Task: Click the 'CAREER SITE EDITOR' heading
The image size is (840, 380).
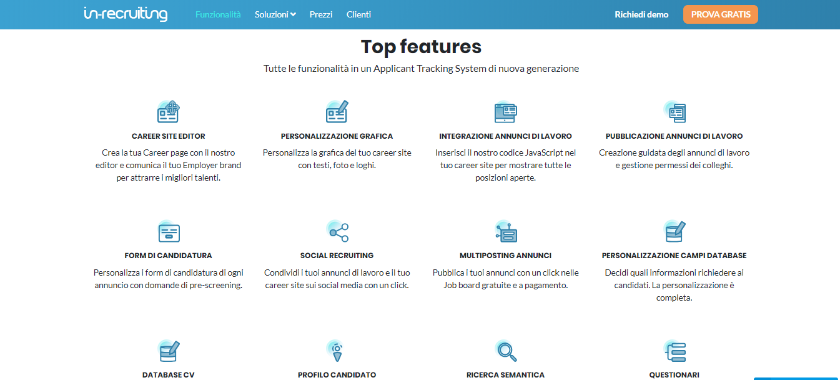Action: pos(168,136)
